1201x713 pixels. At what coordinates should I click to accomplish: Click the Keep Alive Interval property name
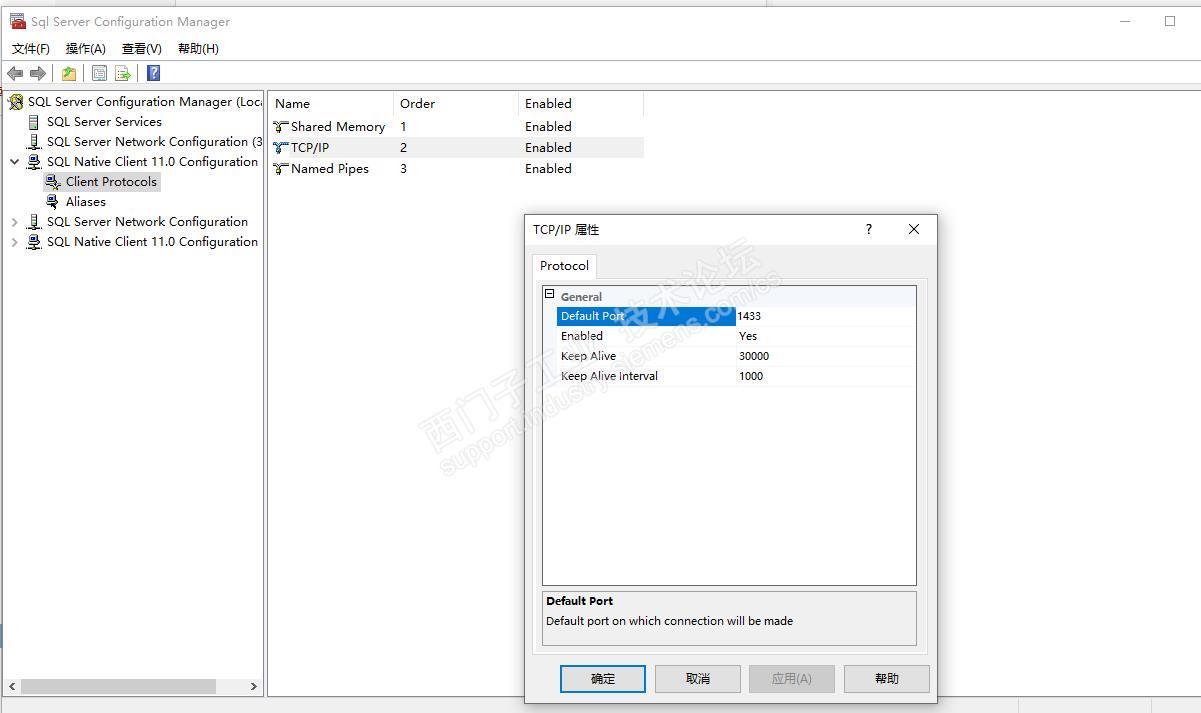tap(609, 376)
